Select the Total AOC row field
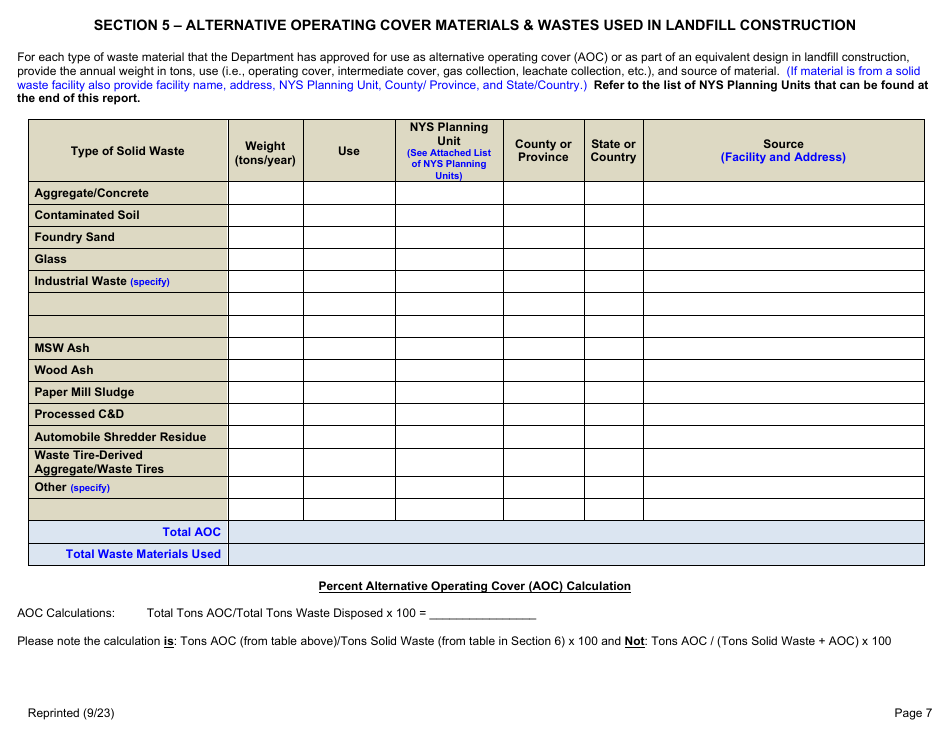 point(575,531)
